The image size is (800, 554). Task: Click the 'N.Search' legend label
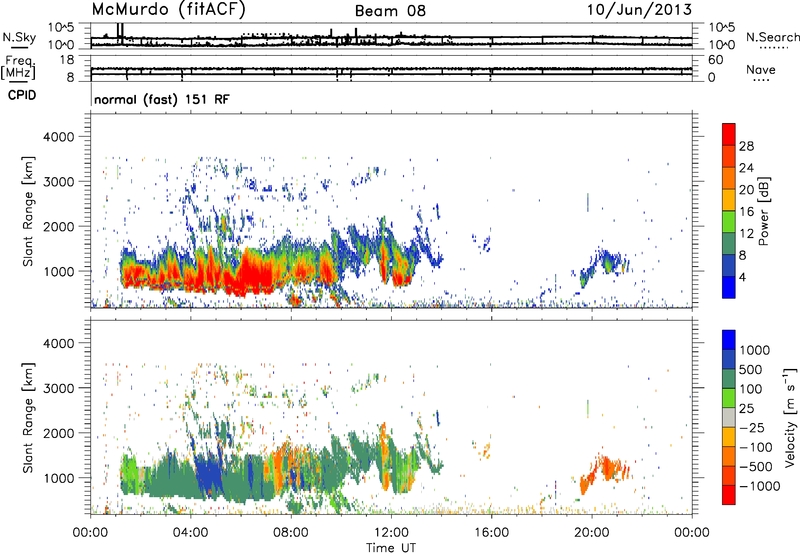772,37
